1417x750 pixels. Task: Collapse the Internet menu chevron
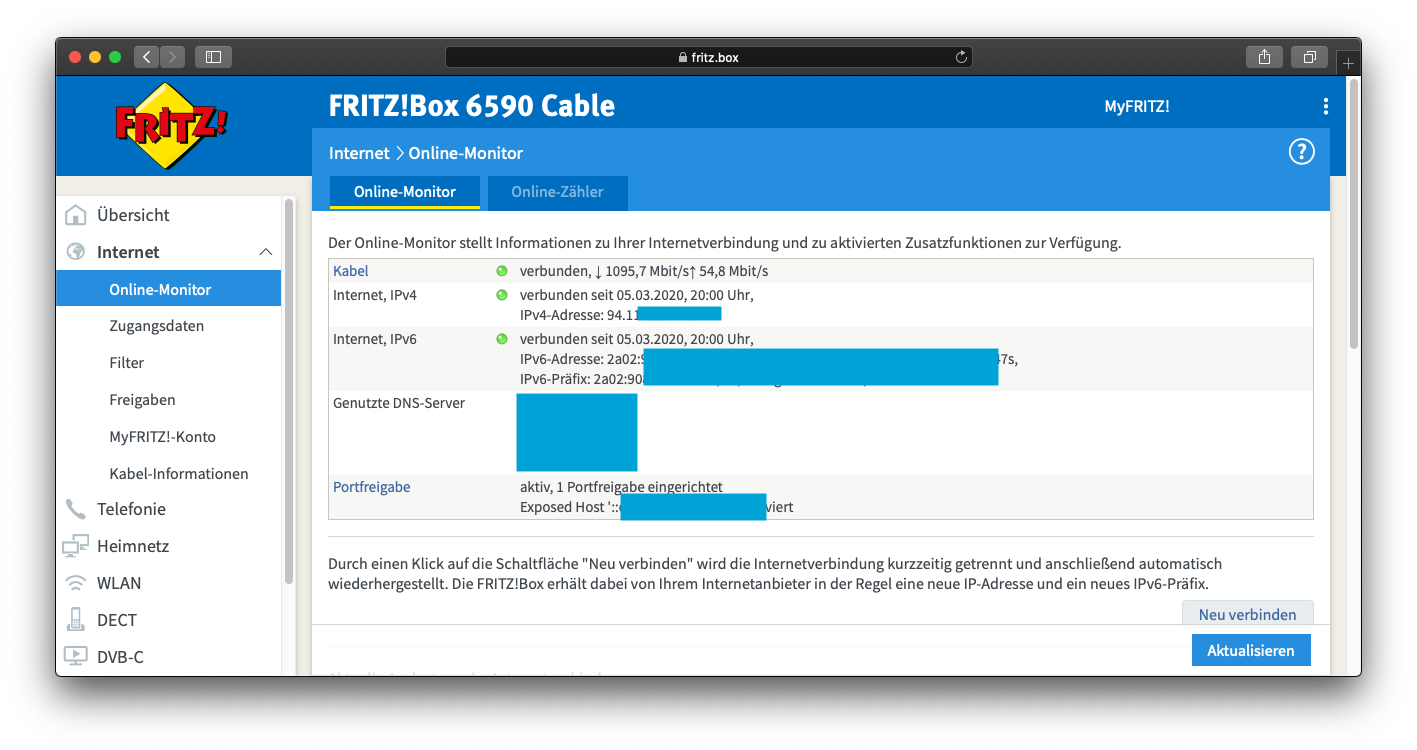click(265, 252)
